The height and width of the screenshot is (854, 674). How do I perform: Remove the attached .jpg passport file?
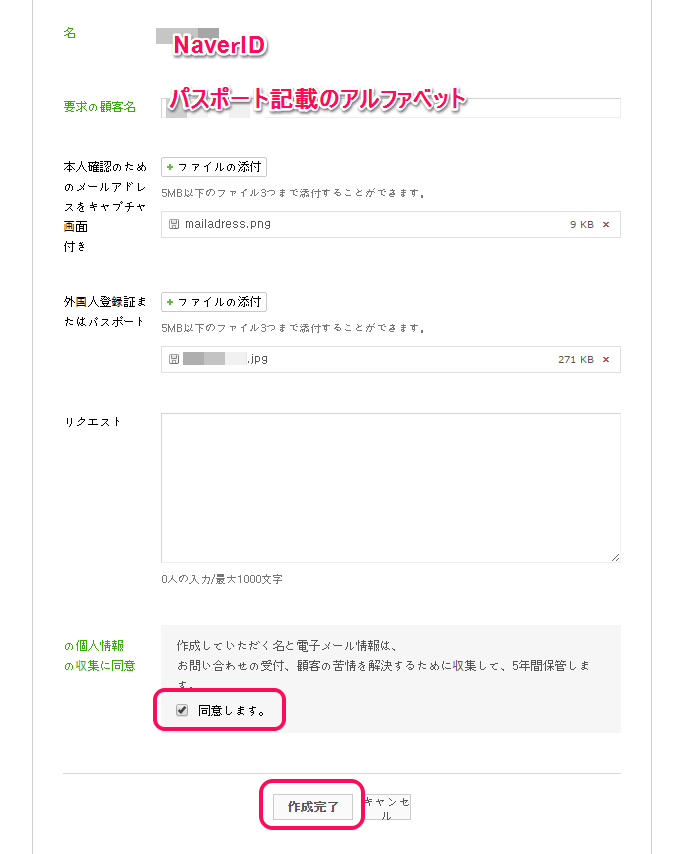pyautogui.click(x=606, y=359)
